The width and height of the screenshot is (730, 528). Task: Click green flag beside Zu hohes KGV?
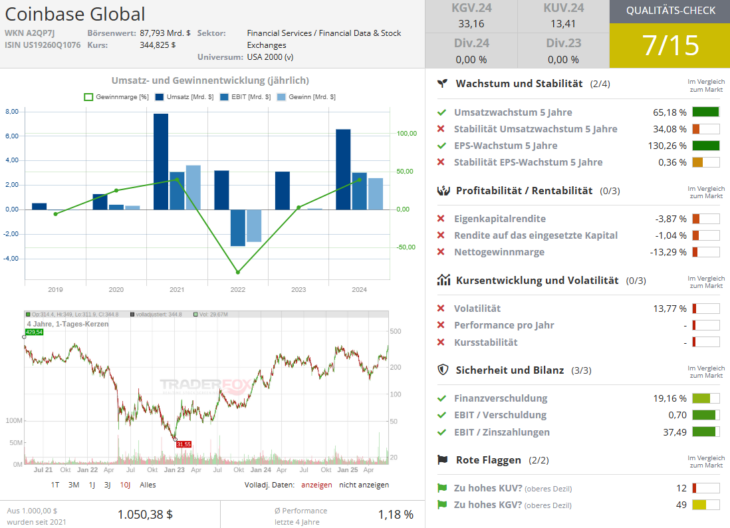pyautogui.click(x=442, y=505)
